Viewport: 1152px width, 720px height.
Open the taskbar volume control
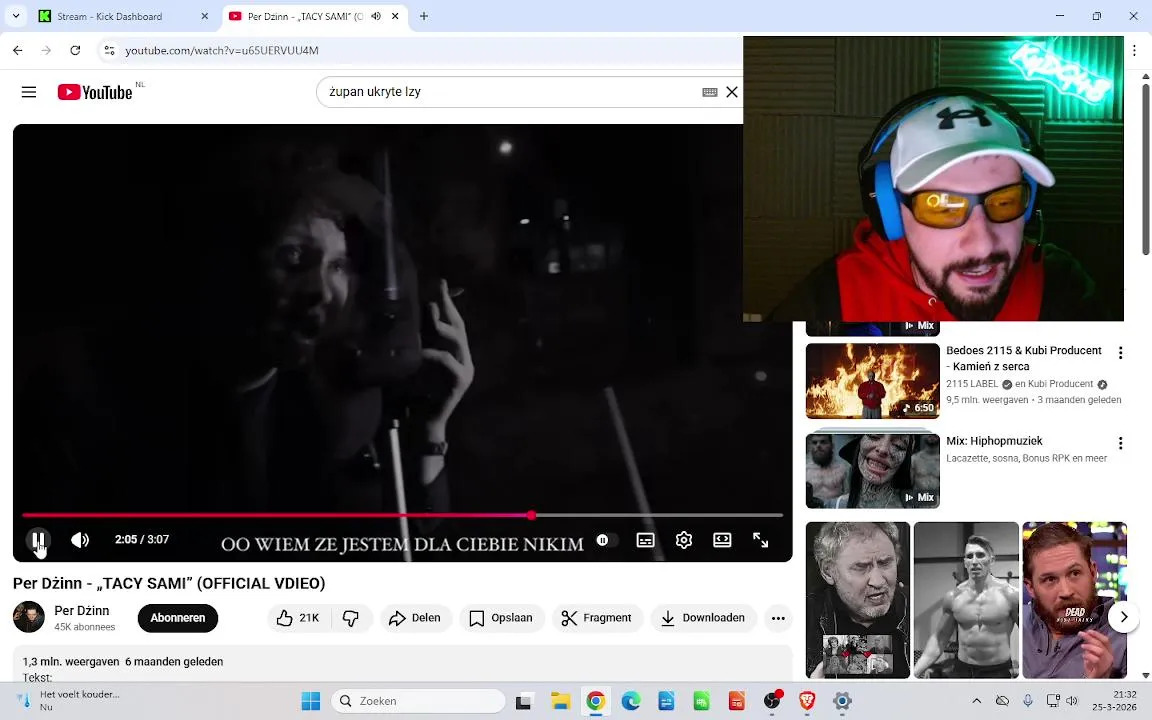click(x=1072, y=701)
